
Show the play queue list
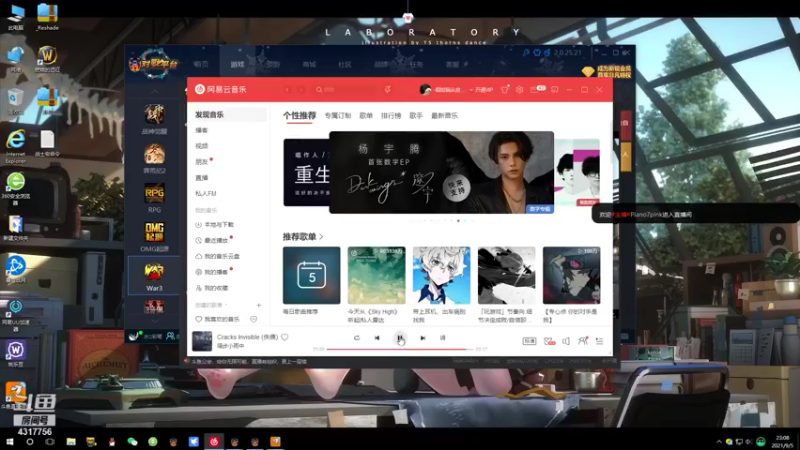coord(599,341)
